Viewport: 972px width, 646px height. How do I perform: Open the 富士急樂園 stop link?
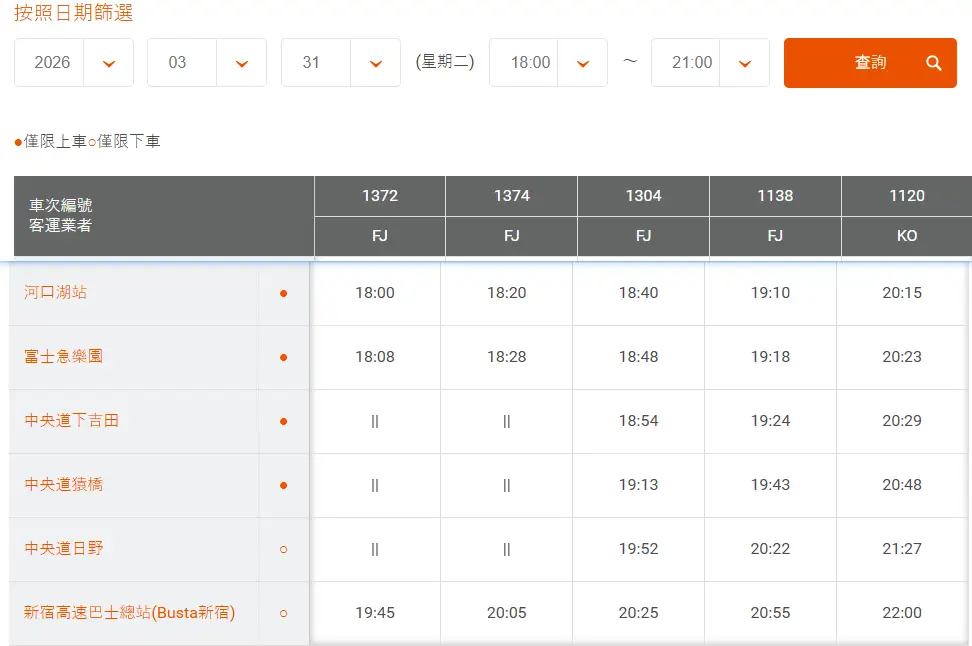(64, 356)
